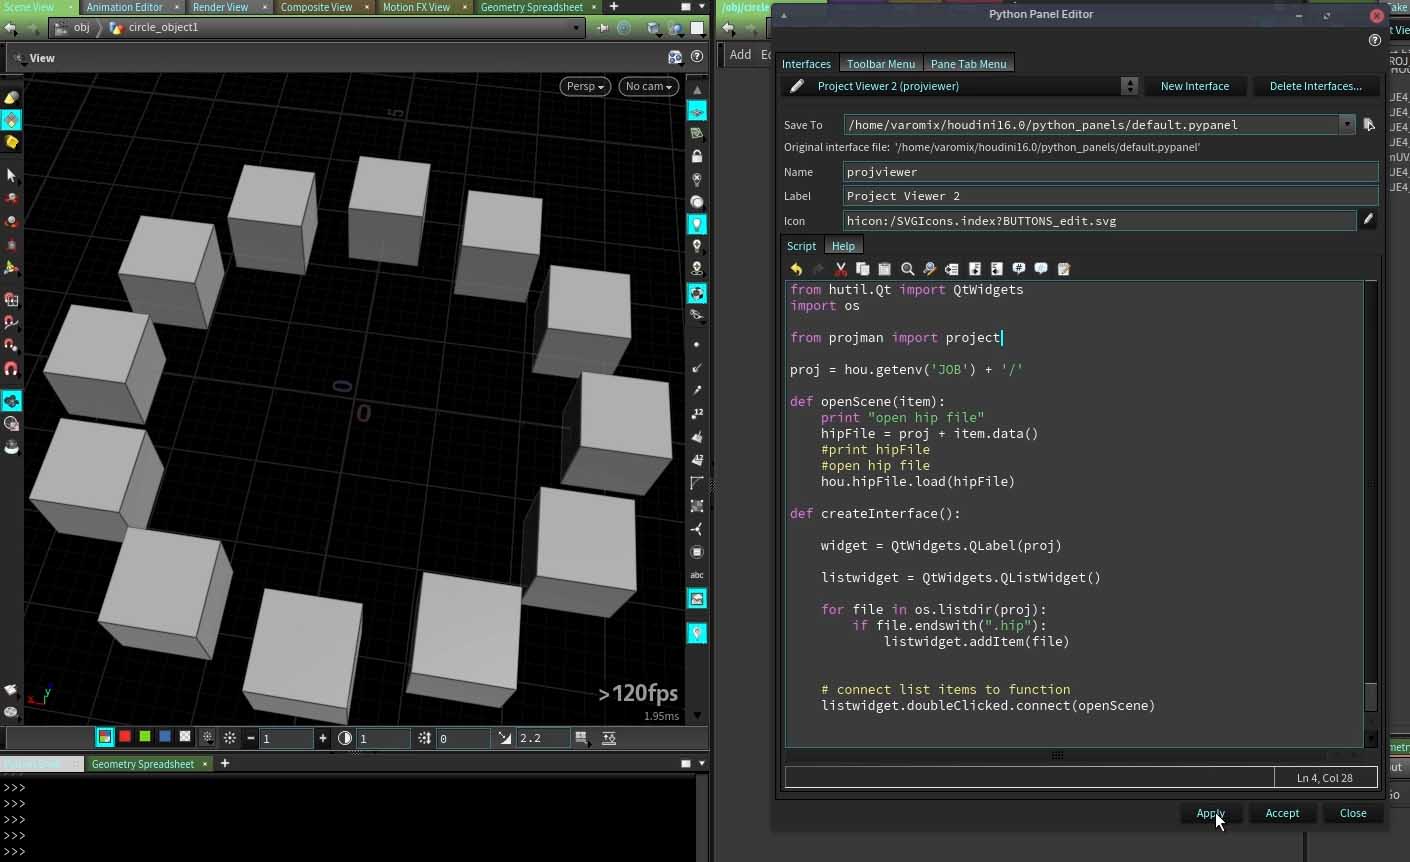1410x862 pixels.
Task: Toggle the red channel display button
Action: (125, 737)
